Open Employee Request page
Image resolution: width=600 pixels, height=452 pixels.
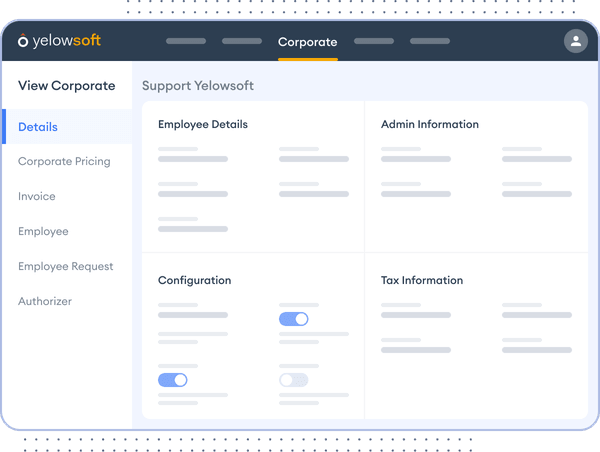pos(65,266)
